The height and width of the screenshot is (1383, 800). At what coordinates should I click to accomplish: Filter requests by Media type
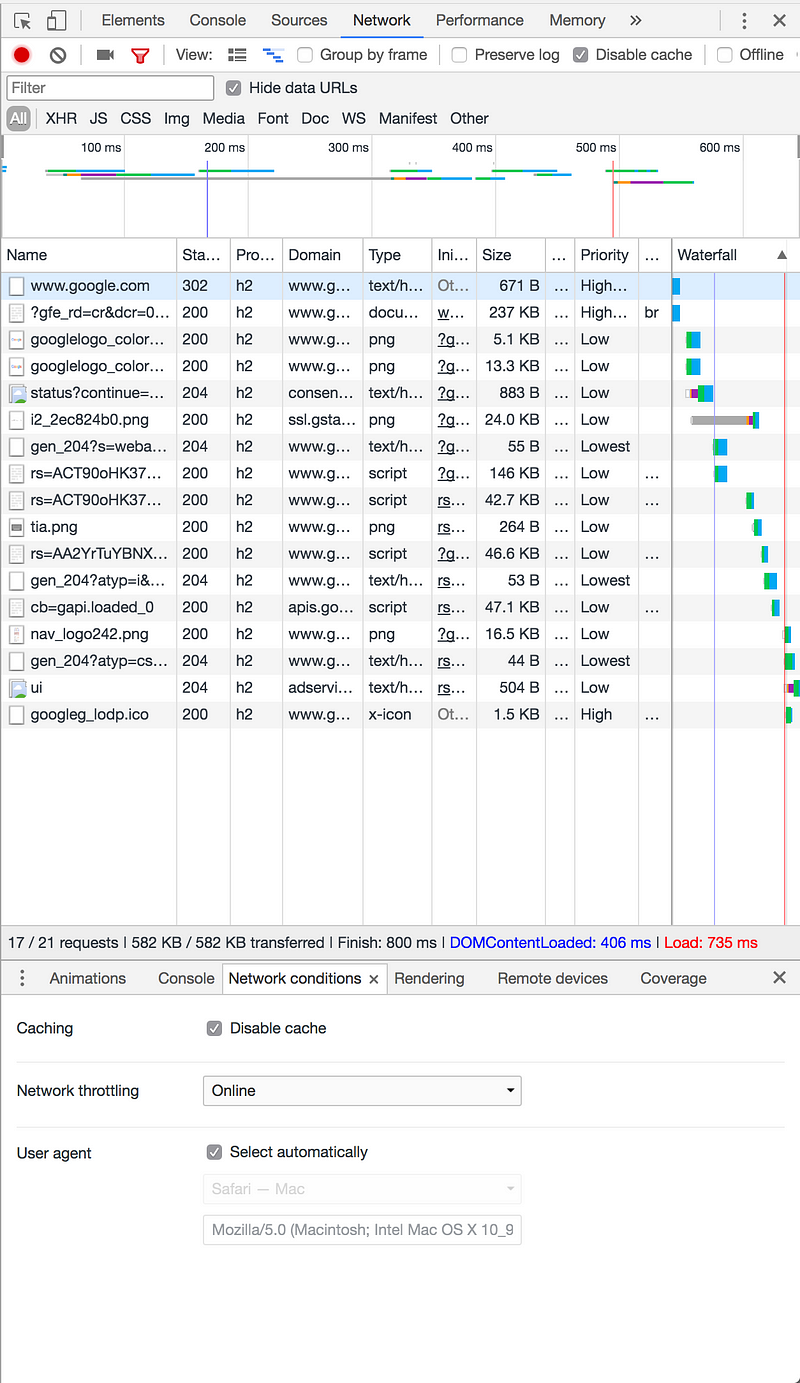pos(224,118)
